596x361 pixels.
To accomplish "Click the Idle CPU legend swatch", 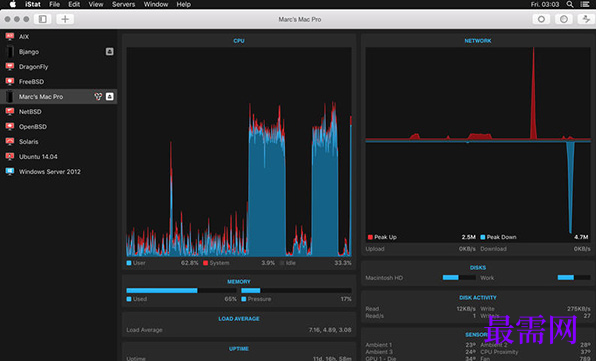I will [x=282, y=263].
